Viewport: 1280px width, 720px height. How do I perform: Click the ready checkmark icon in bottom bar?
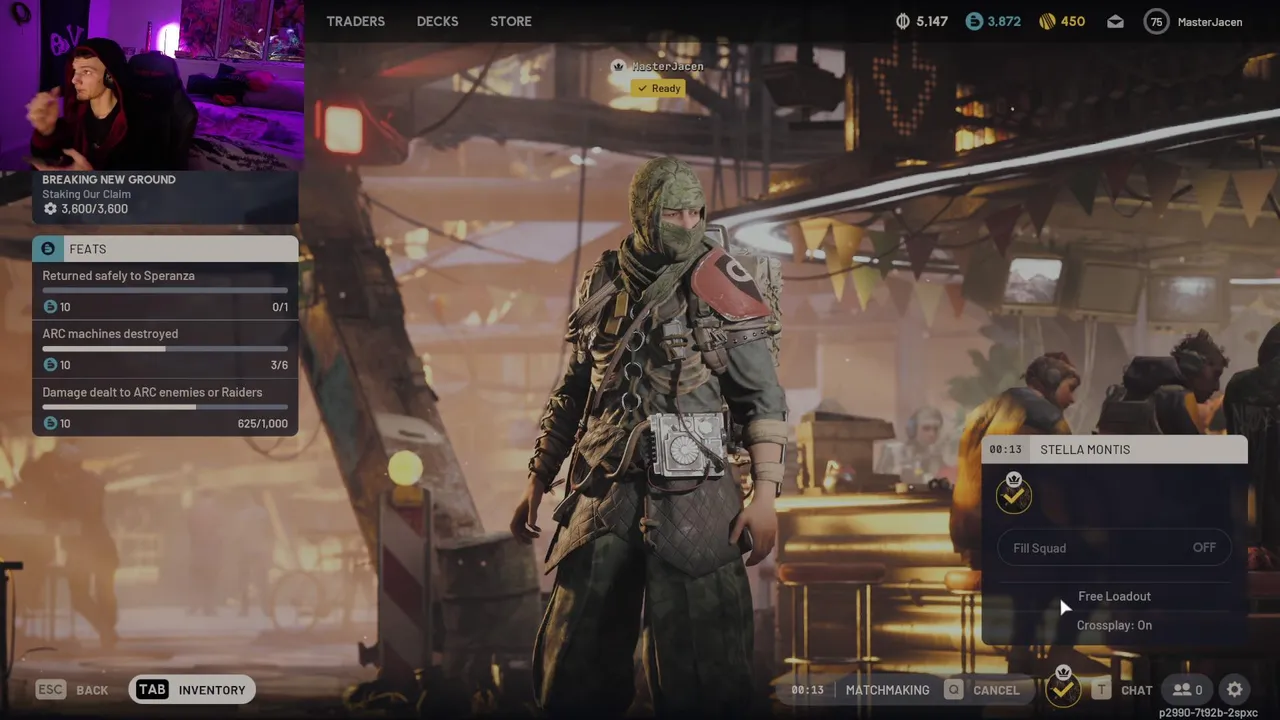[x=1063, y=688]
